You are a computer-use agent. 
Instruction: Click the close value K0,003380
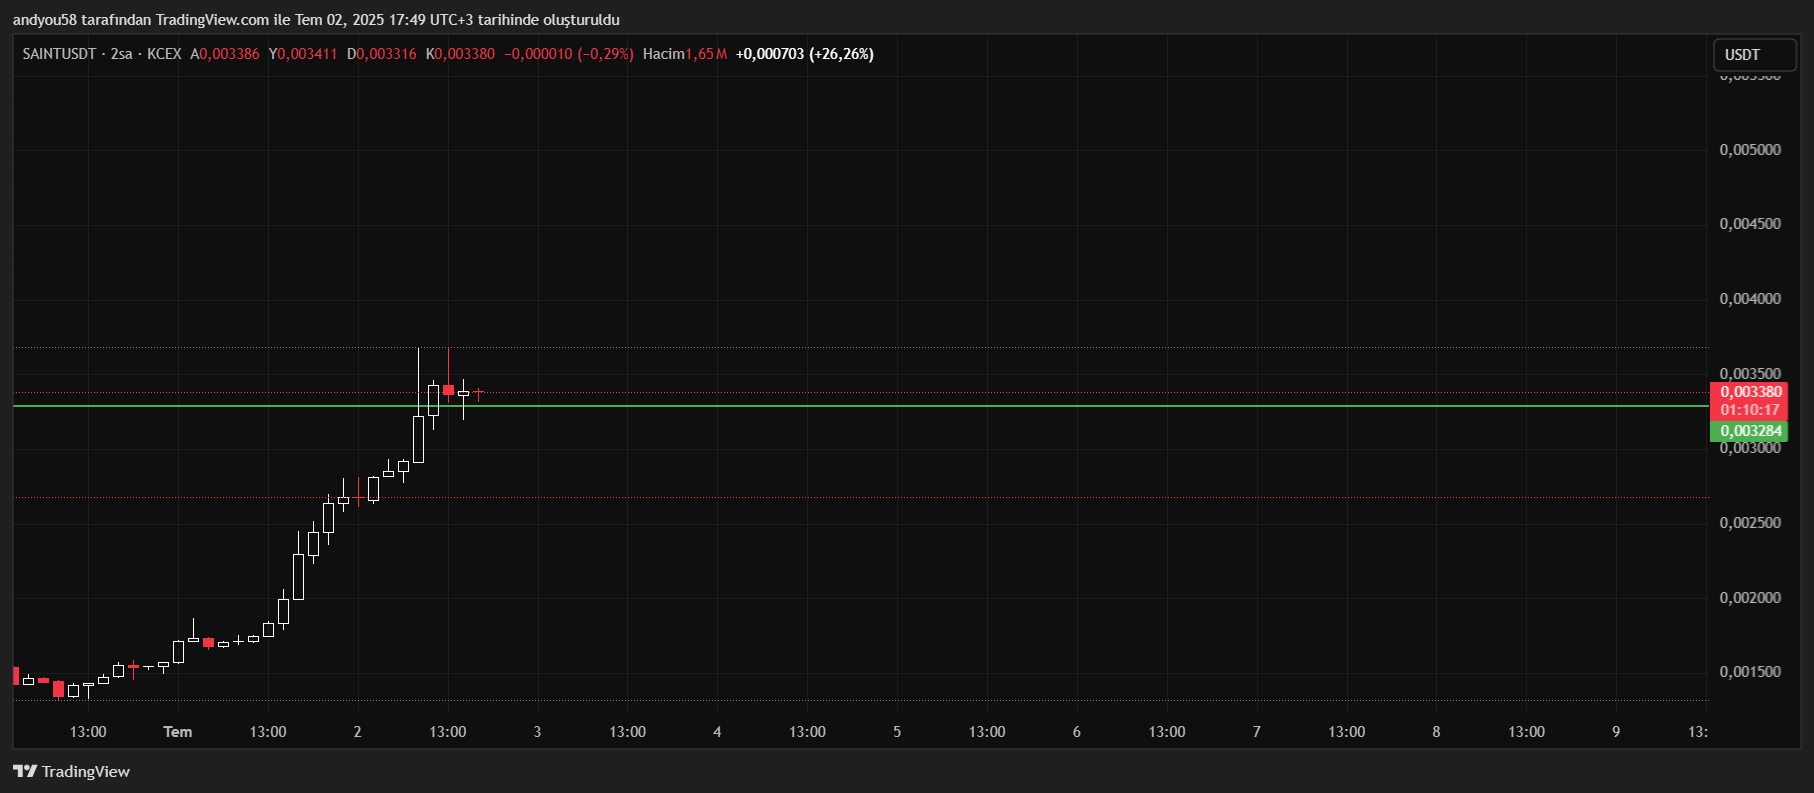click(x=460, y=54)
